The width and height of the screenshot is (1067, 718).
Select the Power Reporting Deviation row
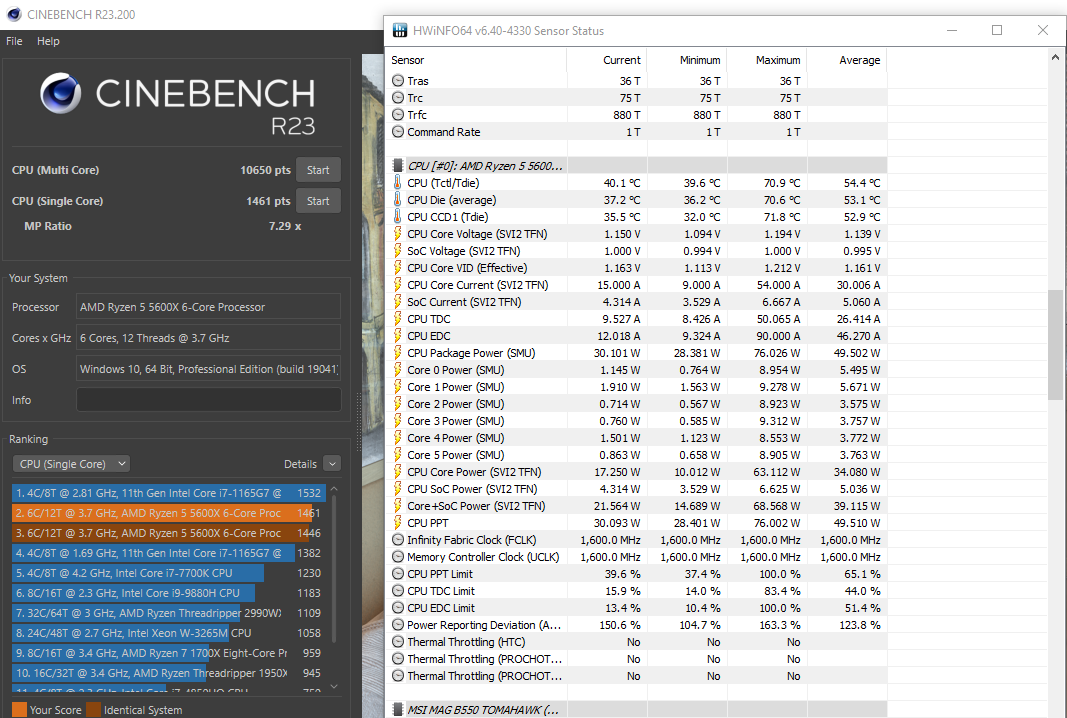coord(636,625)
